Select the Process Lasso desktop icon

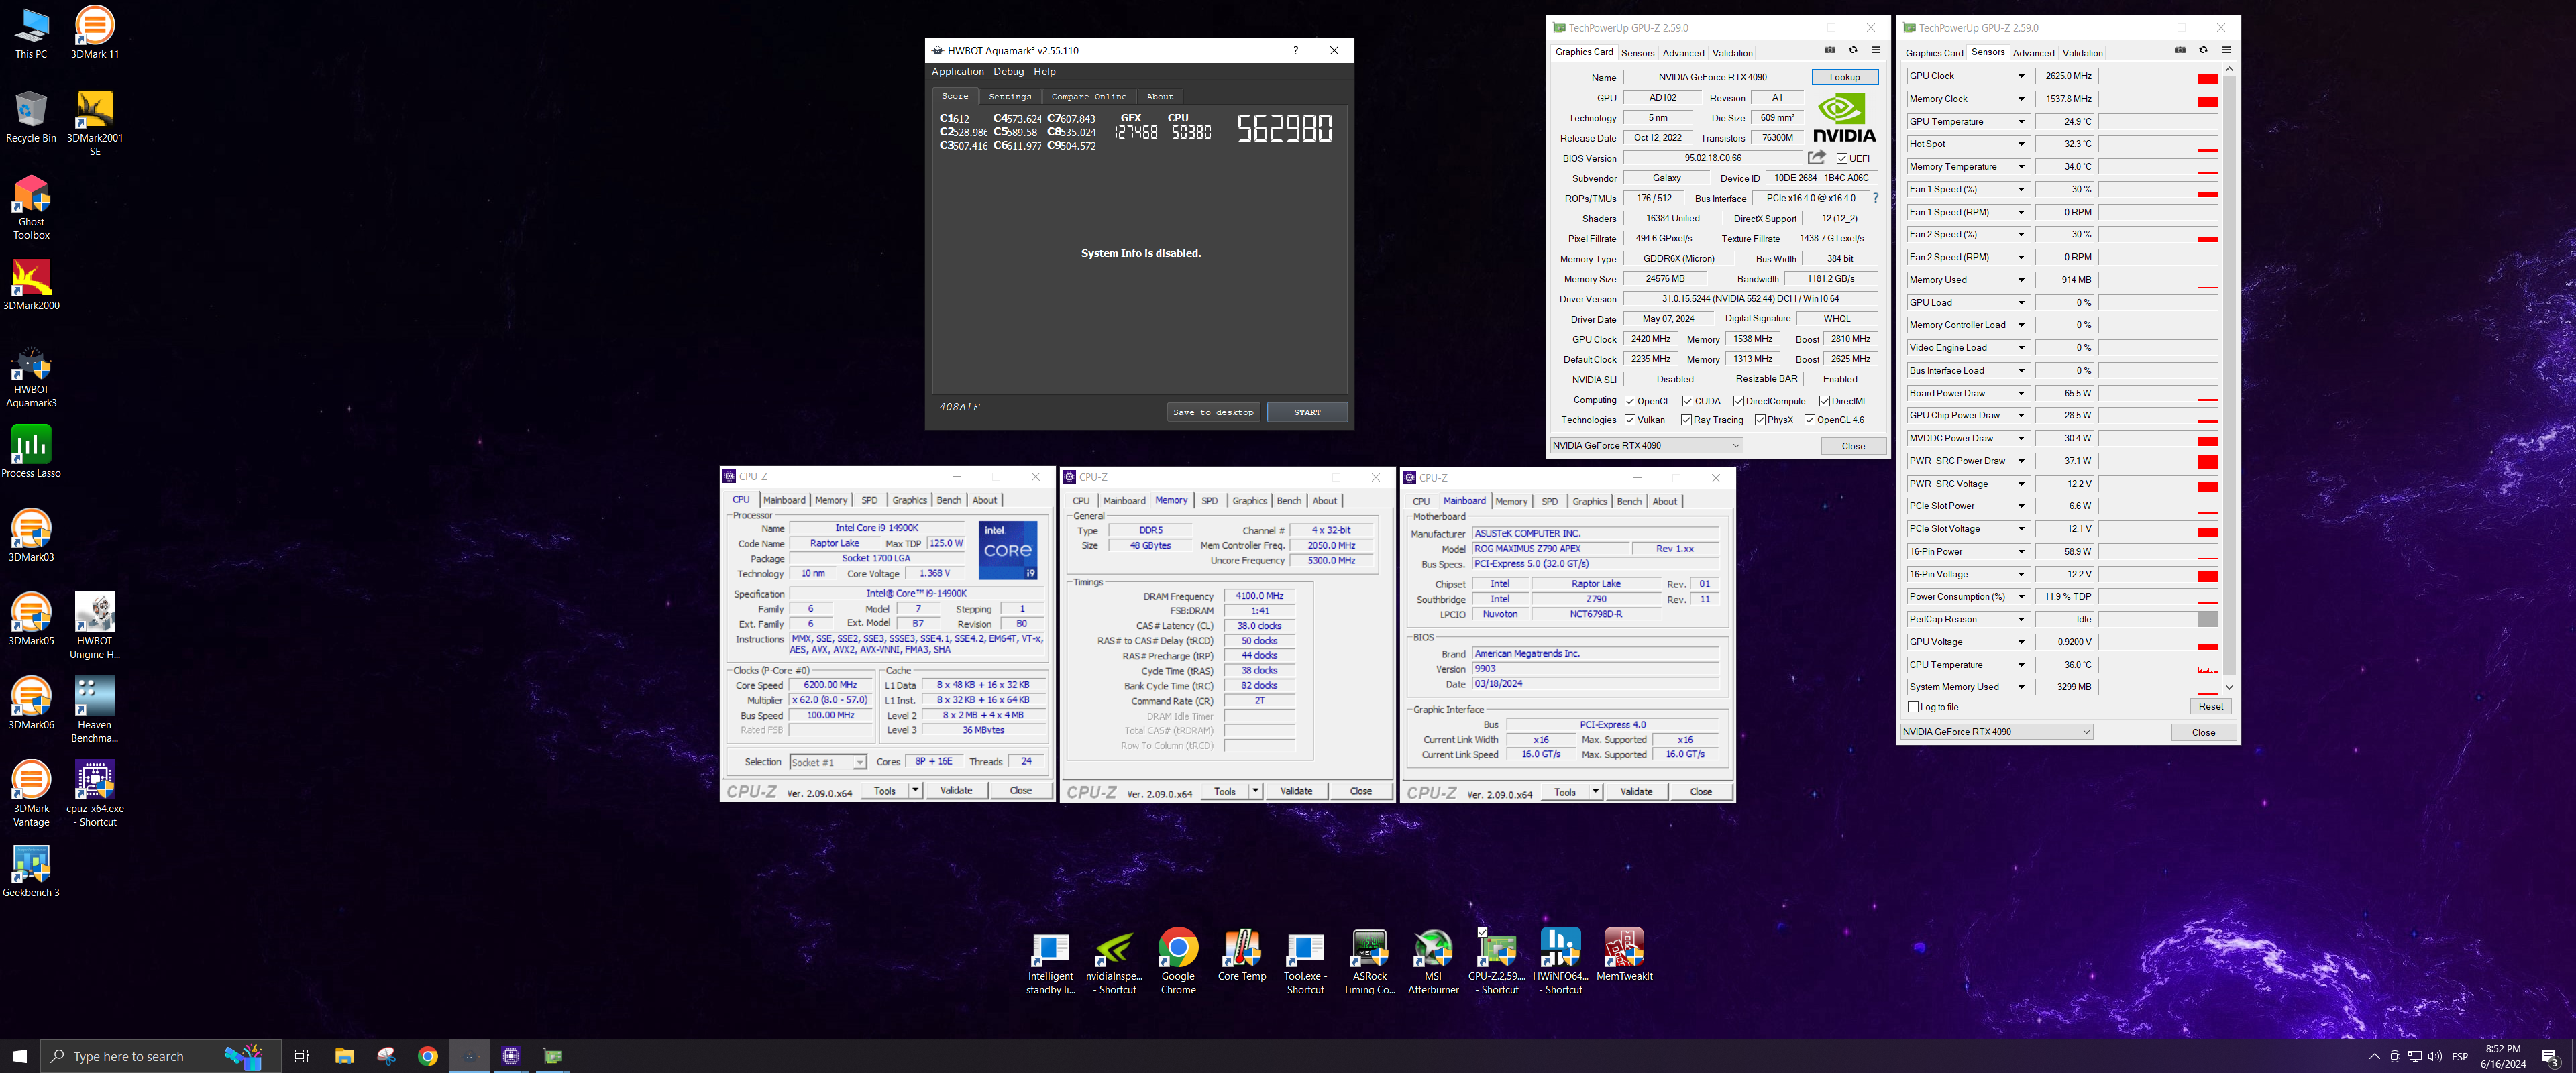(x=31, y=452)
